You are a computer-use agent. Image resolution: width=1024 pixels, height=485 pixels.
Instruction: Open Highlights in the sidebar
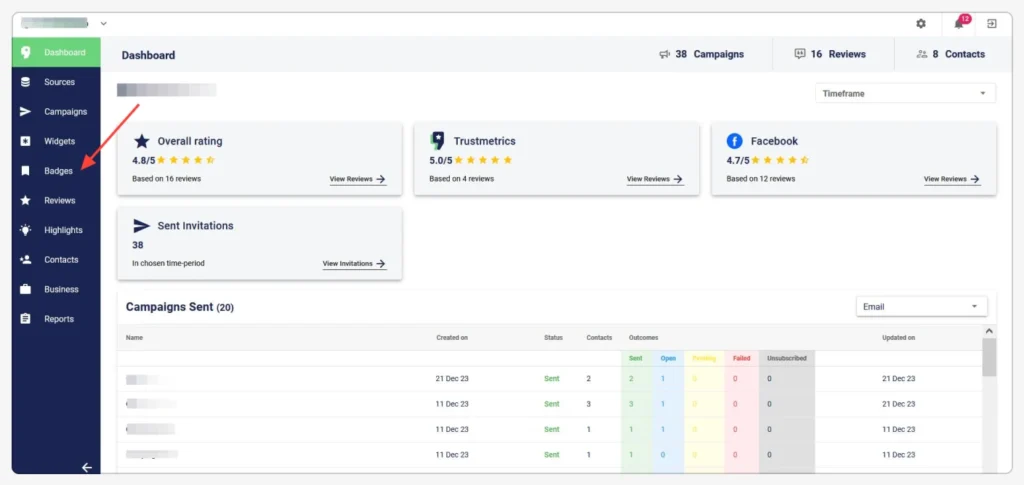pos(56,230)
